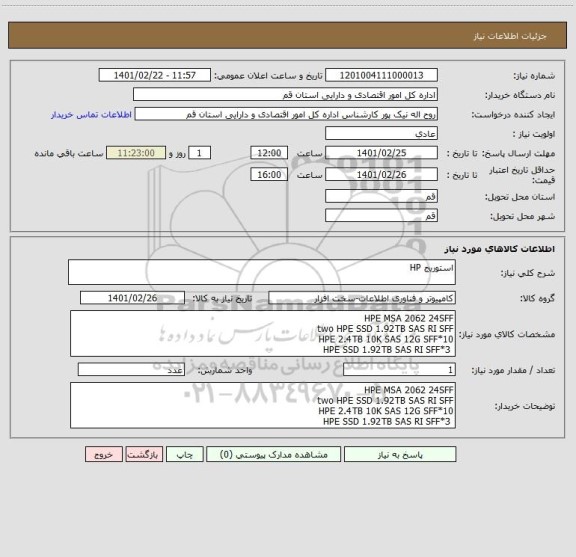Click the unit of measure field عدد
The width and height of the screenshot is (576, 557).
pyautogui.click(x=131, y=370)
